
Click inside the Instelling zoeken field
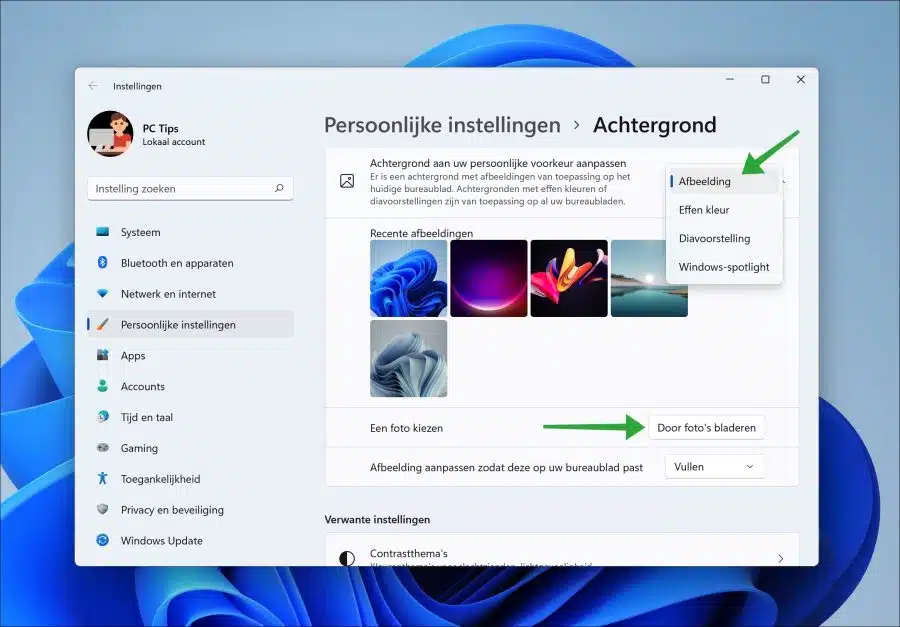[190, 188]
